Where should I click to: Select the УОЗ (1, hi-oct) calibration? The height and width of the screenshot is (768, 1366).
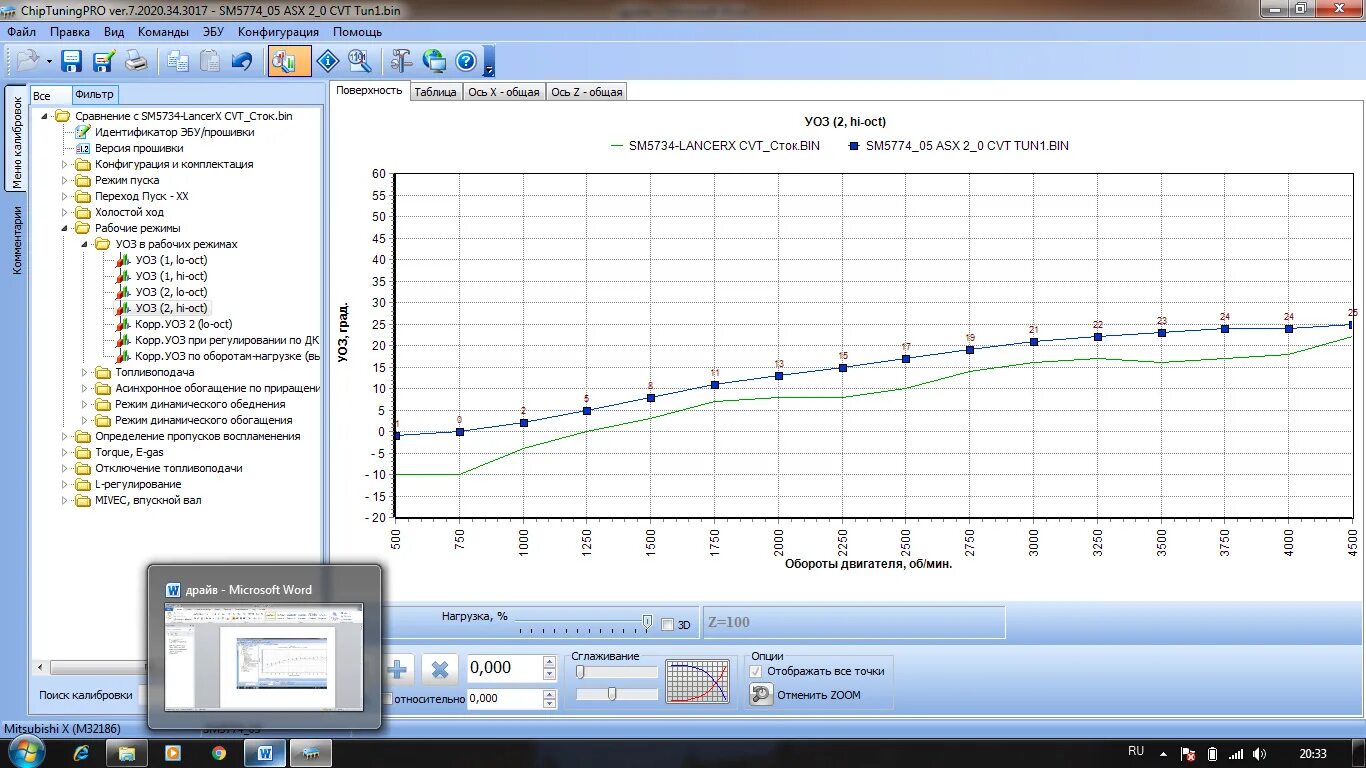coord(171,276)
